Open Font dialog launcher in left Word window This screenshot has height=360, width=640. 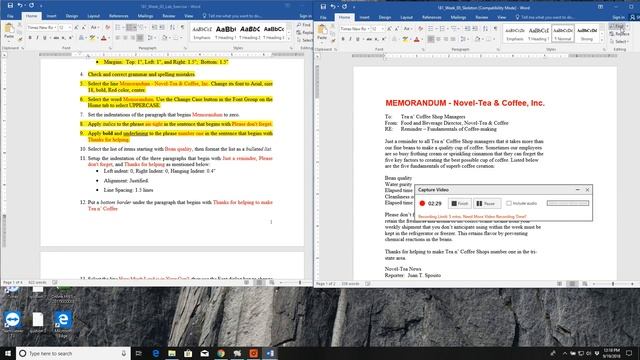coord(110,48)
